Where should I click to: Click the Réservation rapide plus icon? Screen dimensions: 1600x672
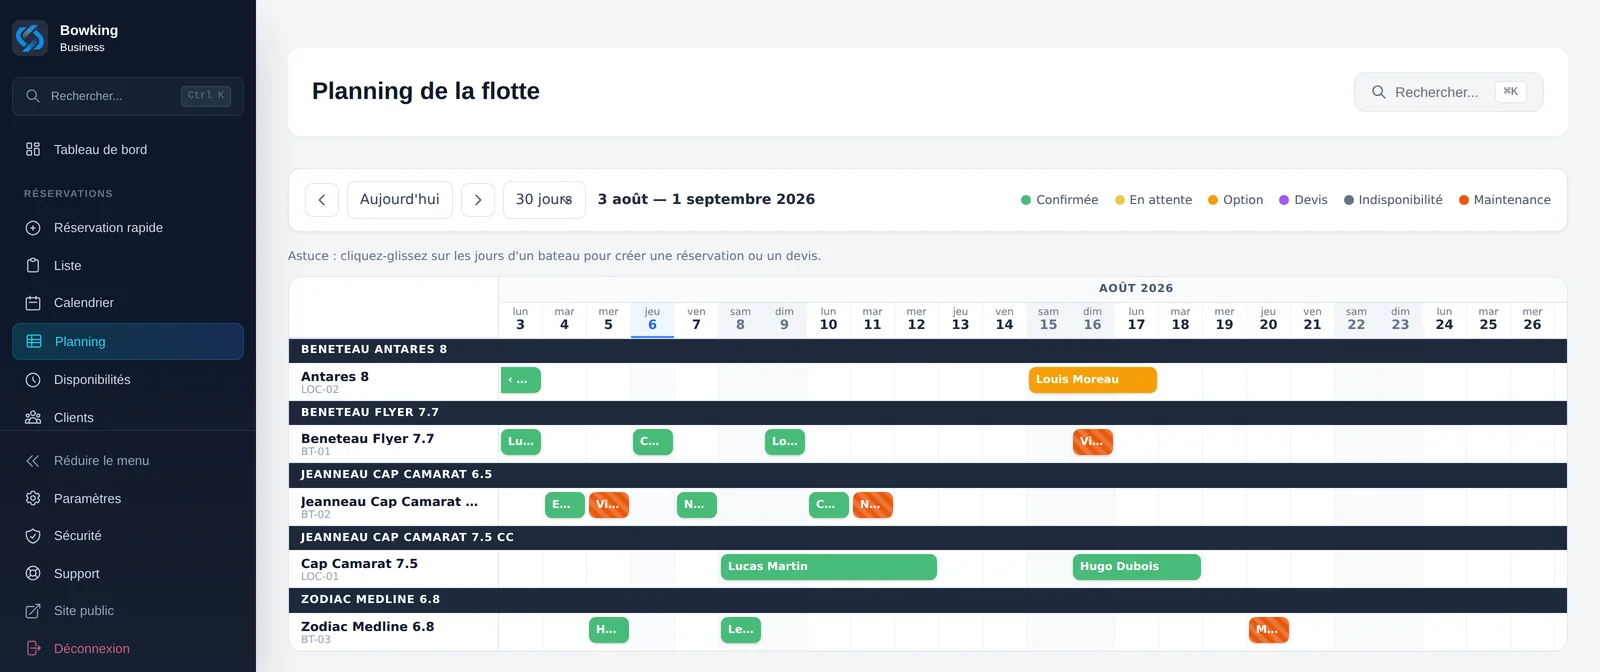point(33,228)
